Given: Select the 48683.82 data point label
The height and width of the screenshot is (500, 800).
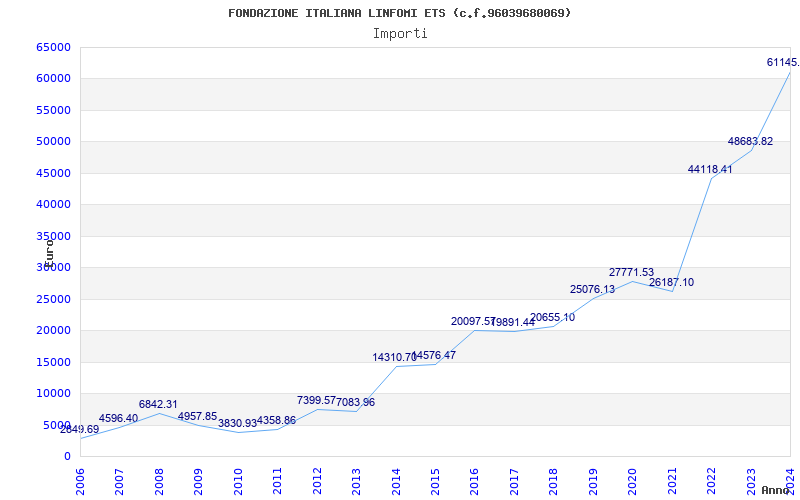Looking at the screenshot, I should click(750, 141).
